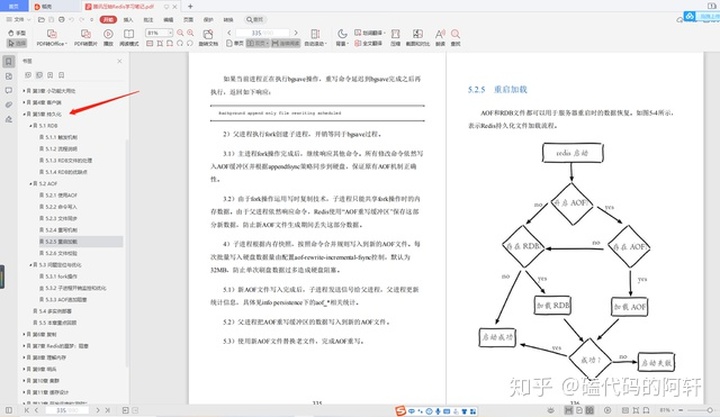Open PDF to image converter
720x417 pixels.
click(x=85, y=37)
